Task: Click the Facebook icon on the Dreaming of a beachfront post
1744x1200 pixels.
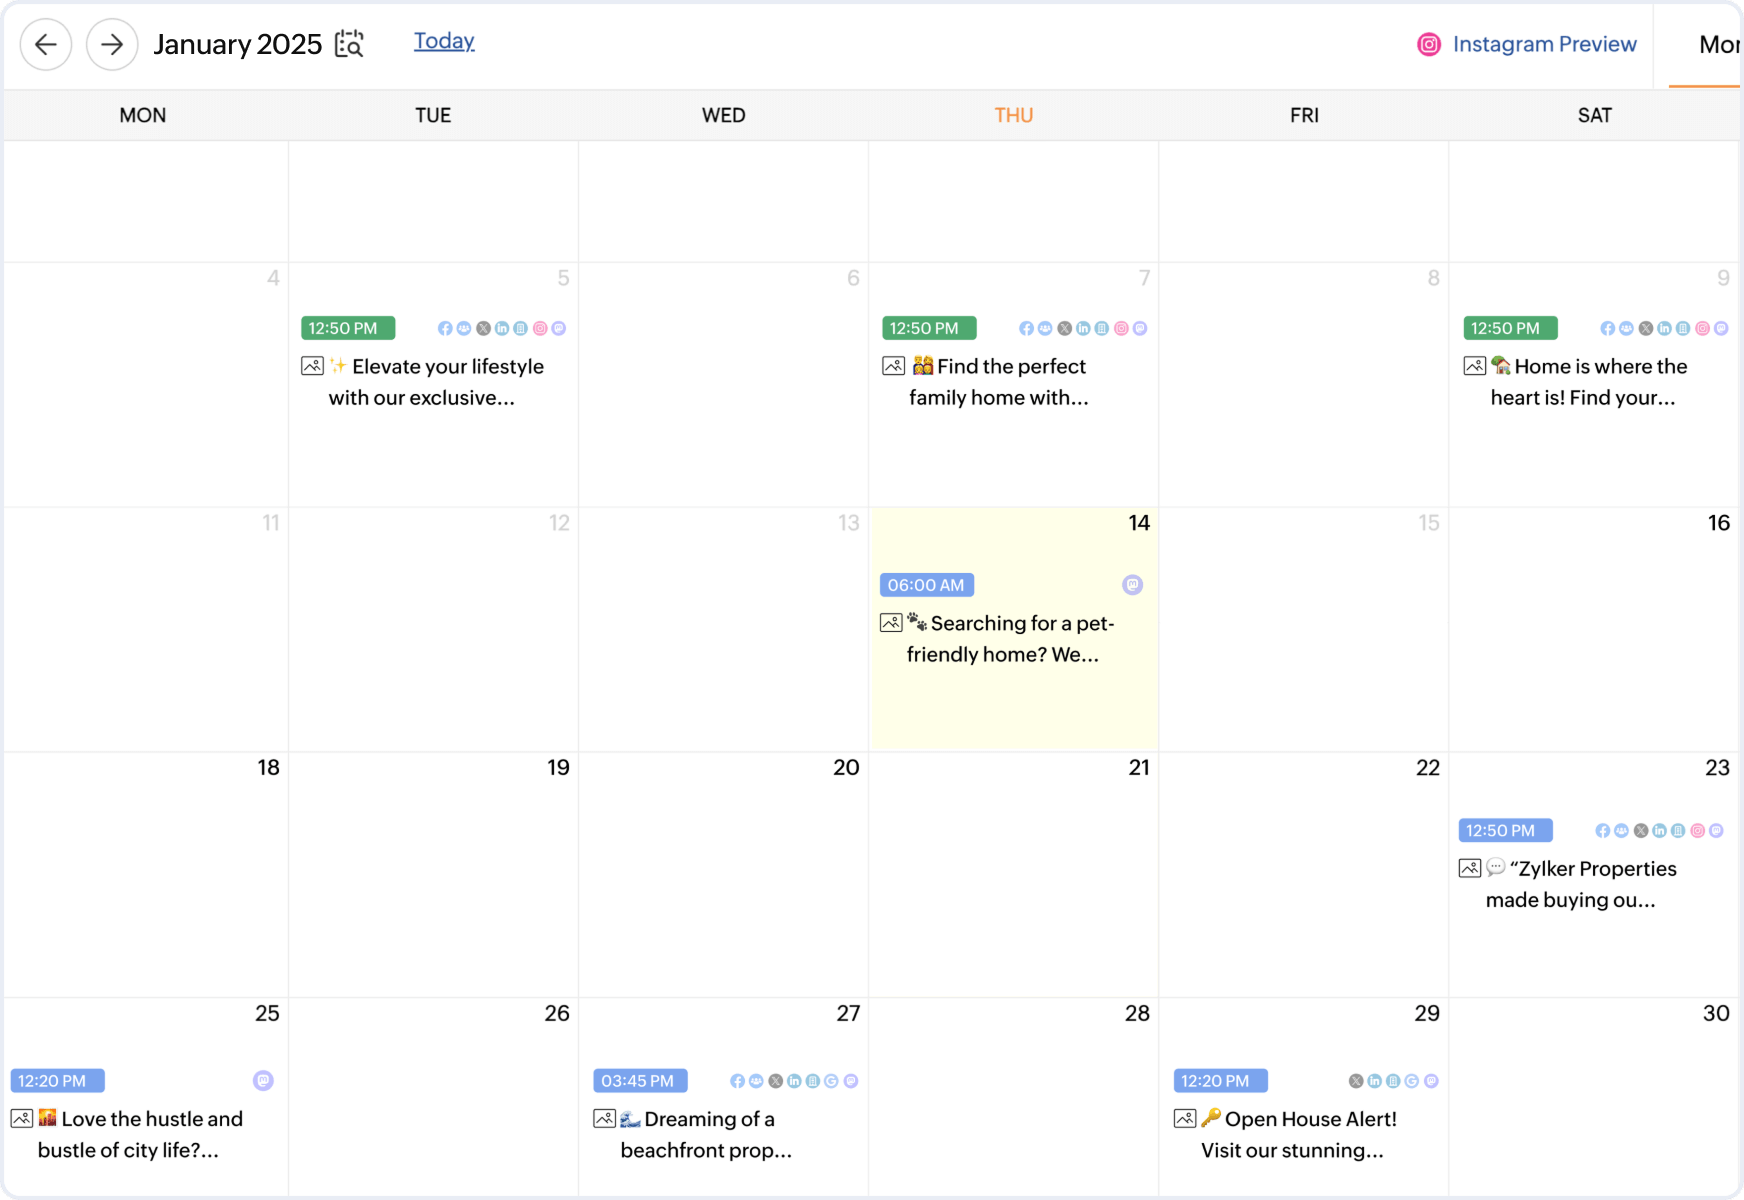Action: point(737,1081)
